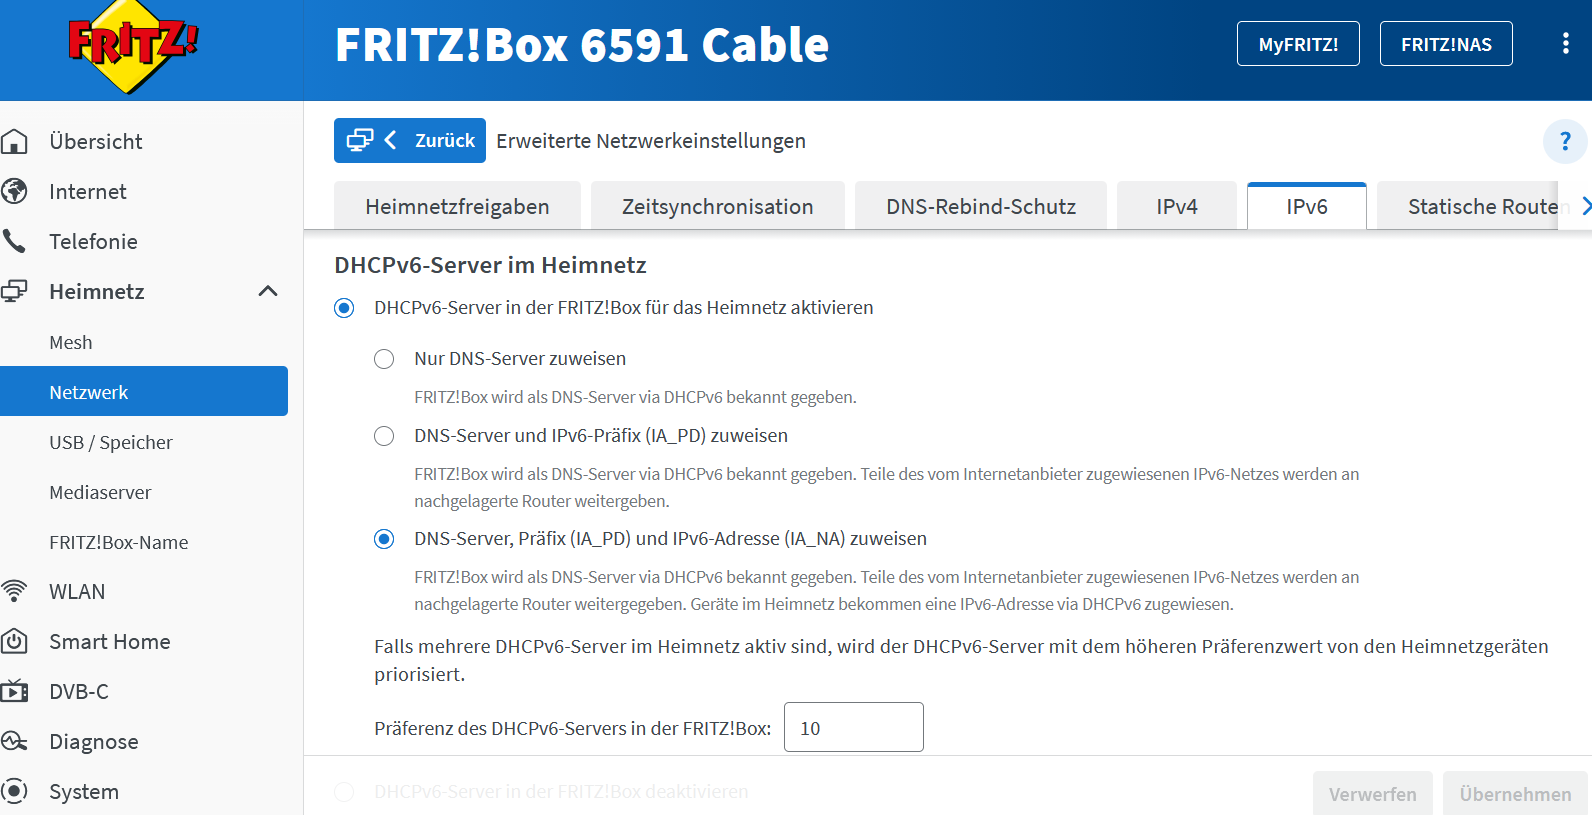
Task: Click the DVB-C television icon
Action: (x=15, y=691)
